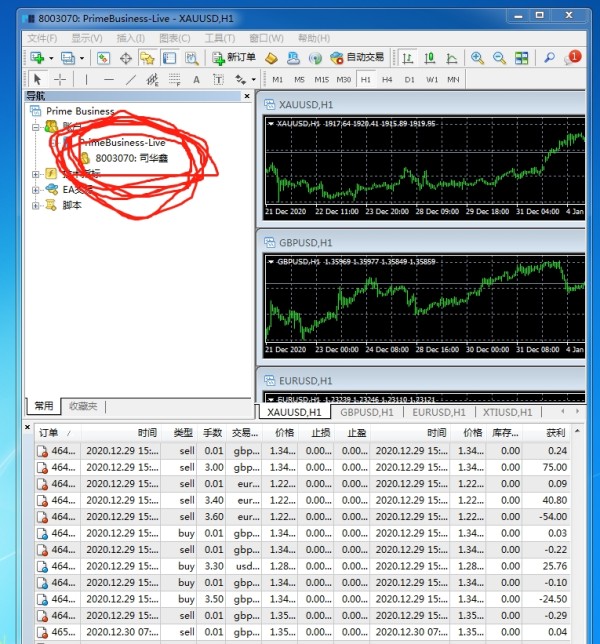
Task: Click the profit cell showing -54.00
Action: click(553, 517)
